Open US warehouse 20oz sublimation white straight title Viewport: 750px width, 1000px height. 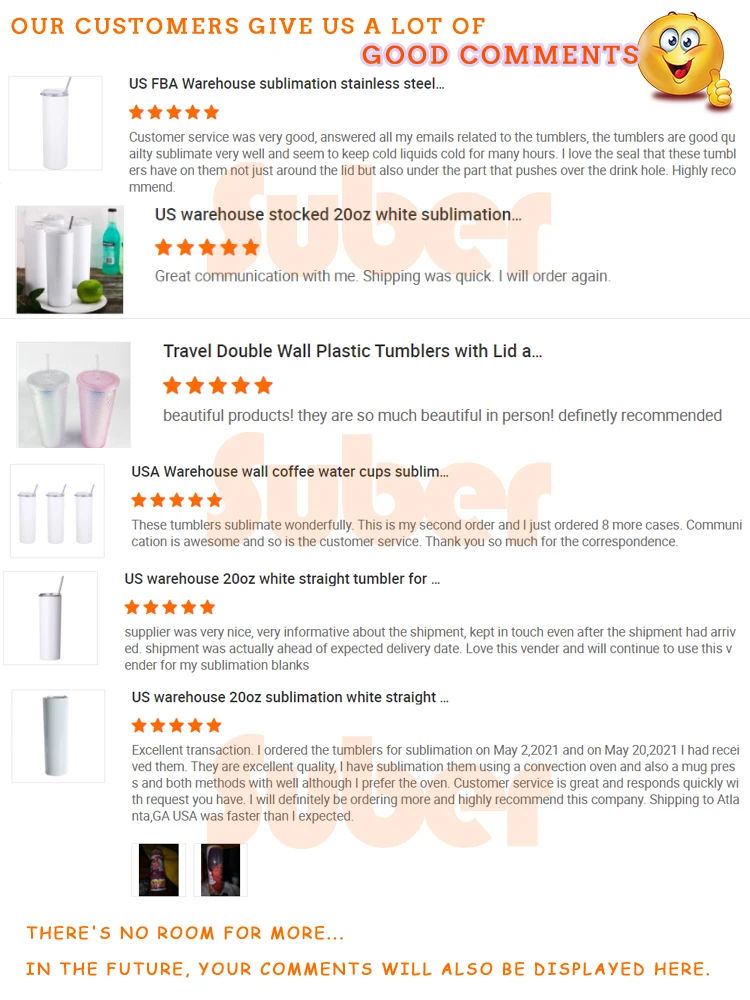point(290,698)
